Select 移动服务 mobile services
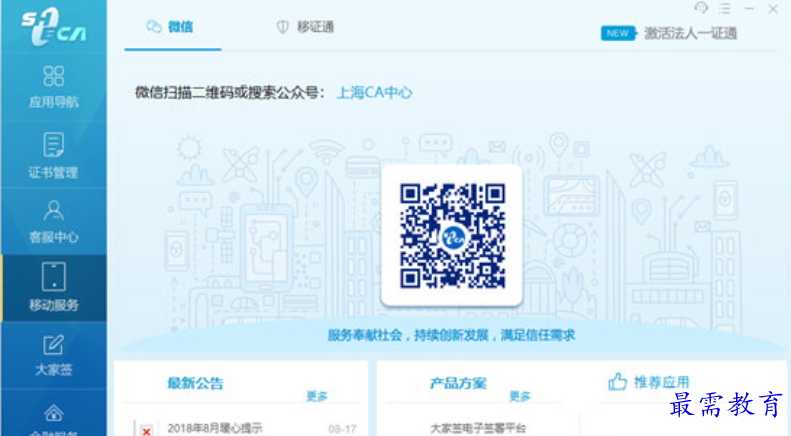791x436 pixels. (53, 287)
